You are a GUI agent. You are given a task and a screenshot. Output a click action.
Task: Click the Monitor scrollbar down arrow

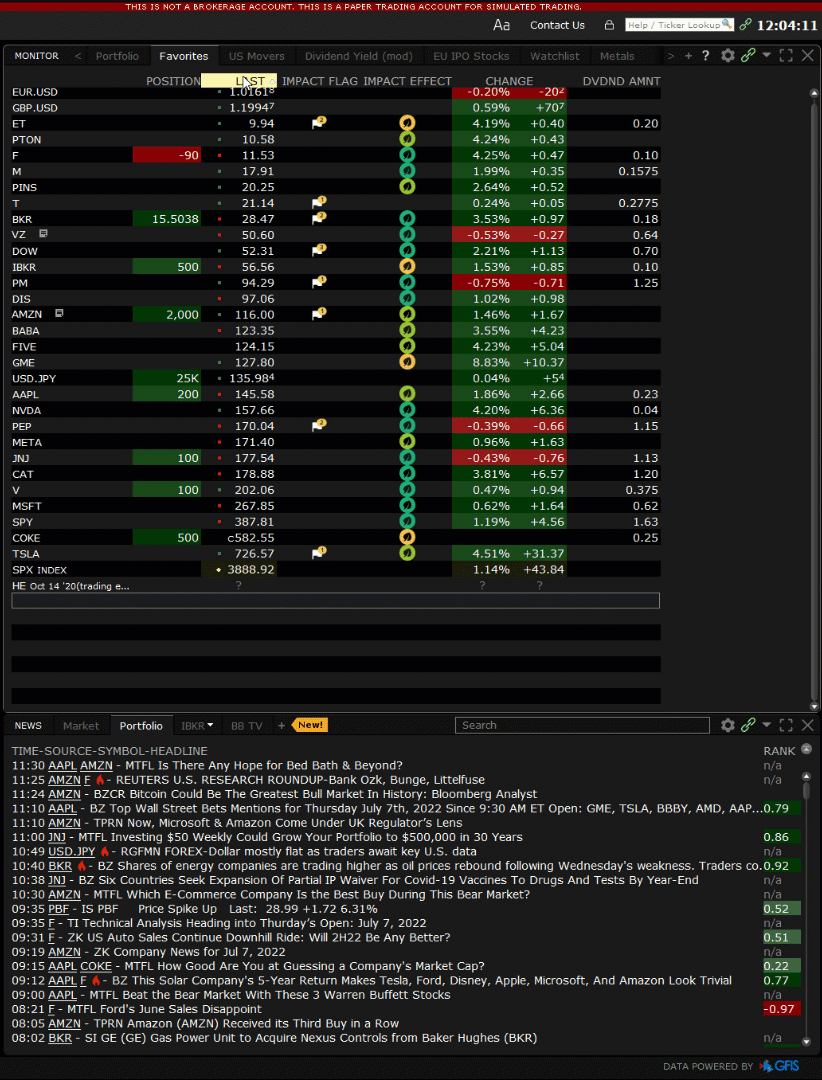(x=814, y=706)
